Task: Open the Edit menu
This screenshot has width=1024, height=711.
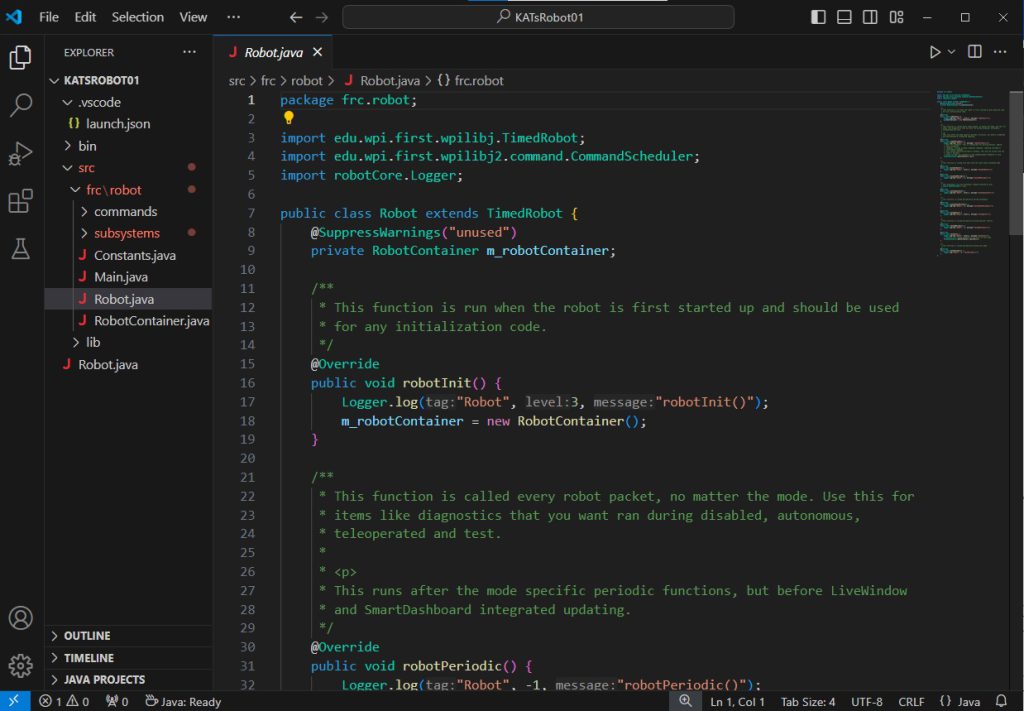Action: (x=85, y=18)
